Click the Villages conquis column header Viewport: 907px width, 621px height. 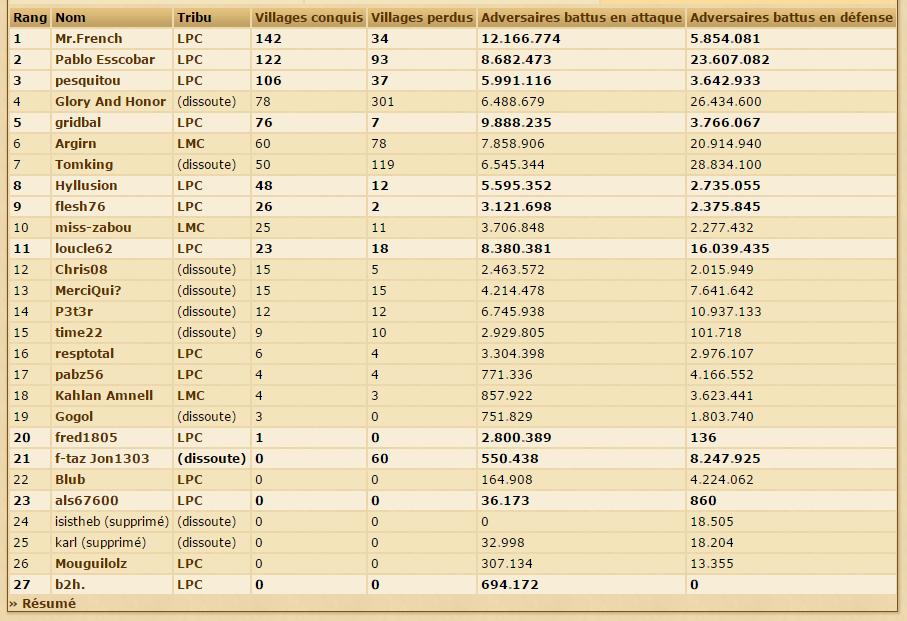tap(309, 18)
